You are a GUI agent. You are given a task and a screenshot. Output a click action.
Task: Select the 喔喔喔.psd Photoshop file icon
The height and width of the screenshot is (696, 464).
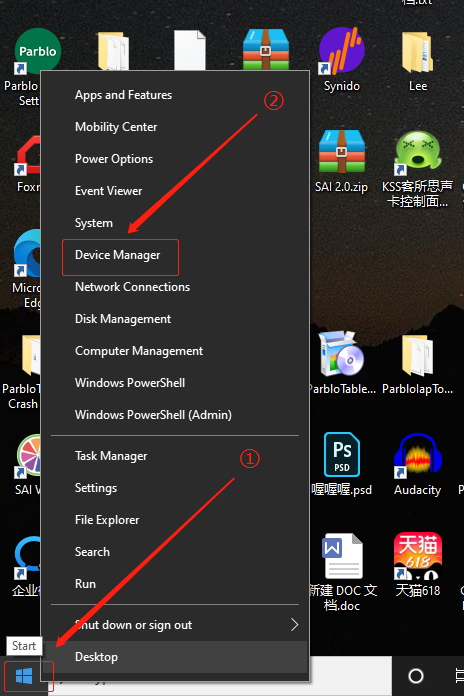tap(341, 455)
